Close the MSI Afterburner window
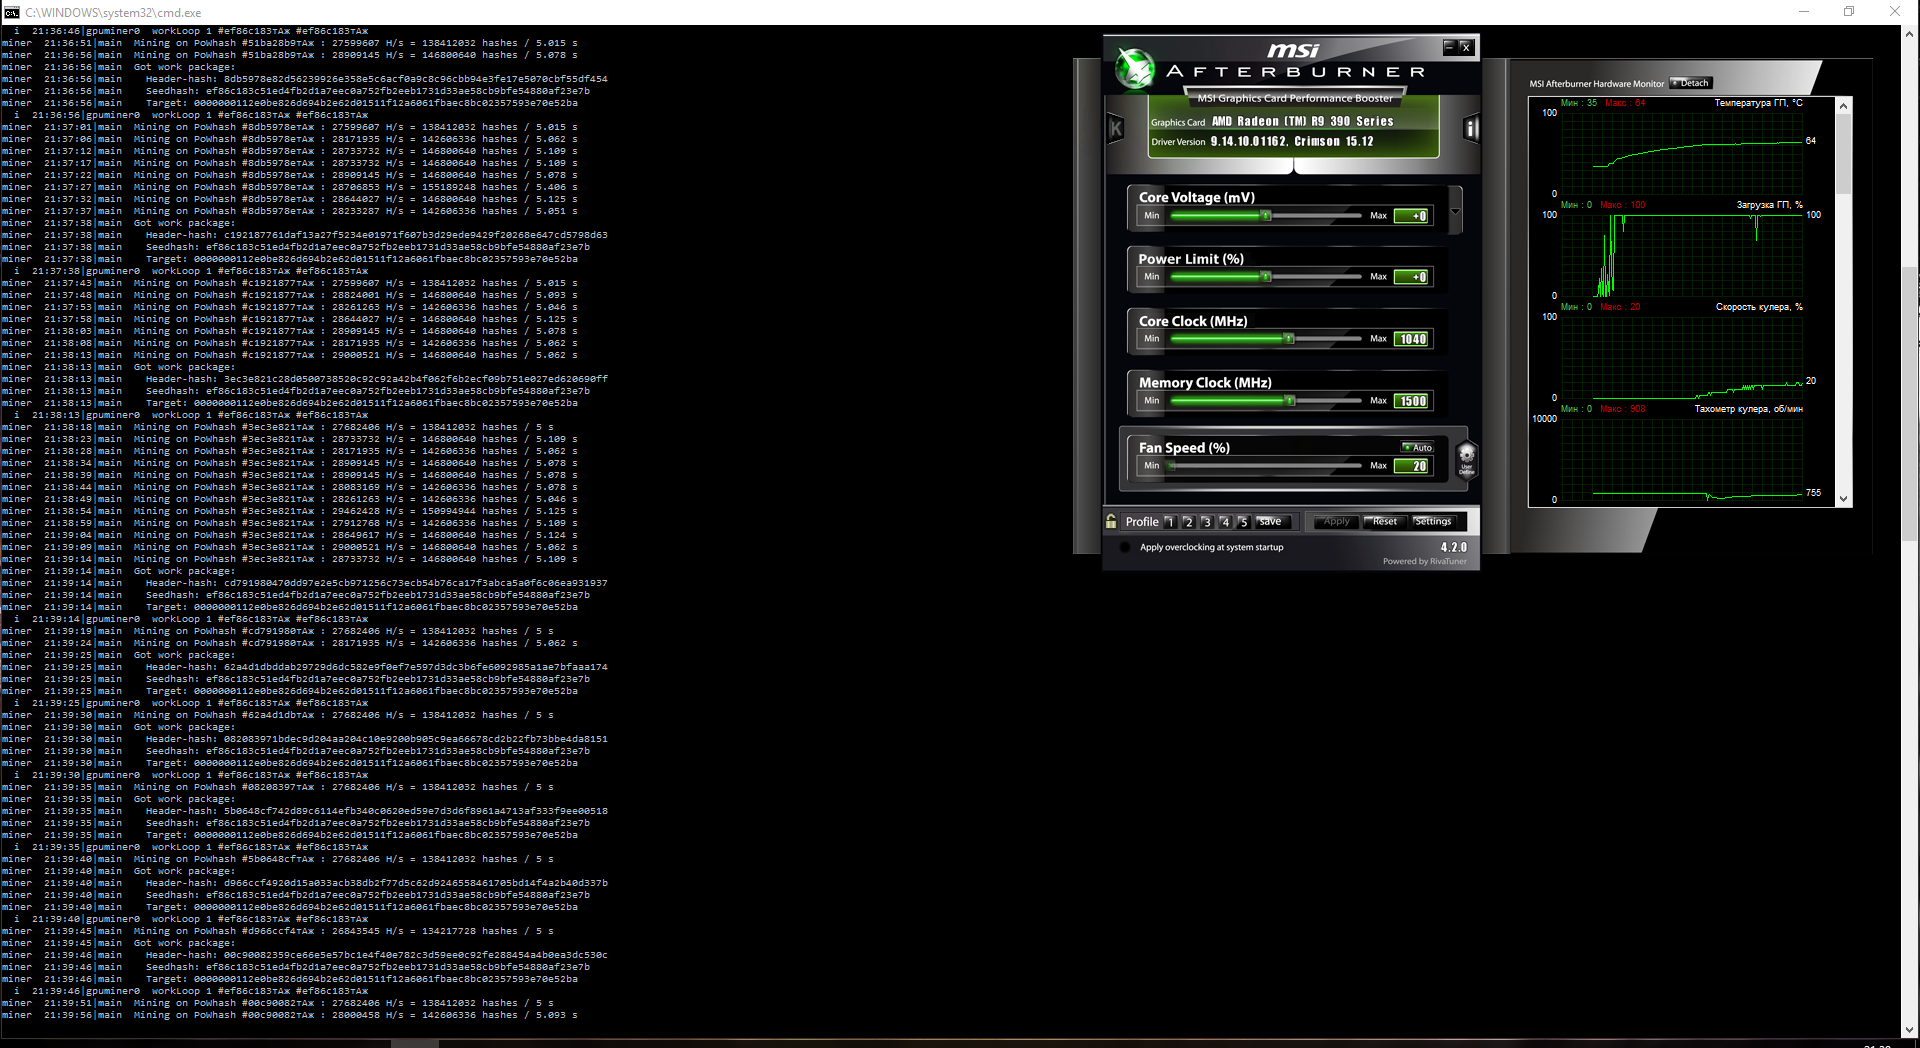 1466,46
